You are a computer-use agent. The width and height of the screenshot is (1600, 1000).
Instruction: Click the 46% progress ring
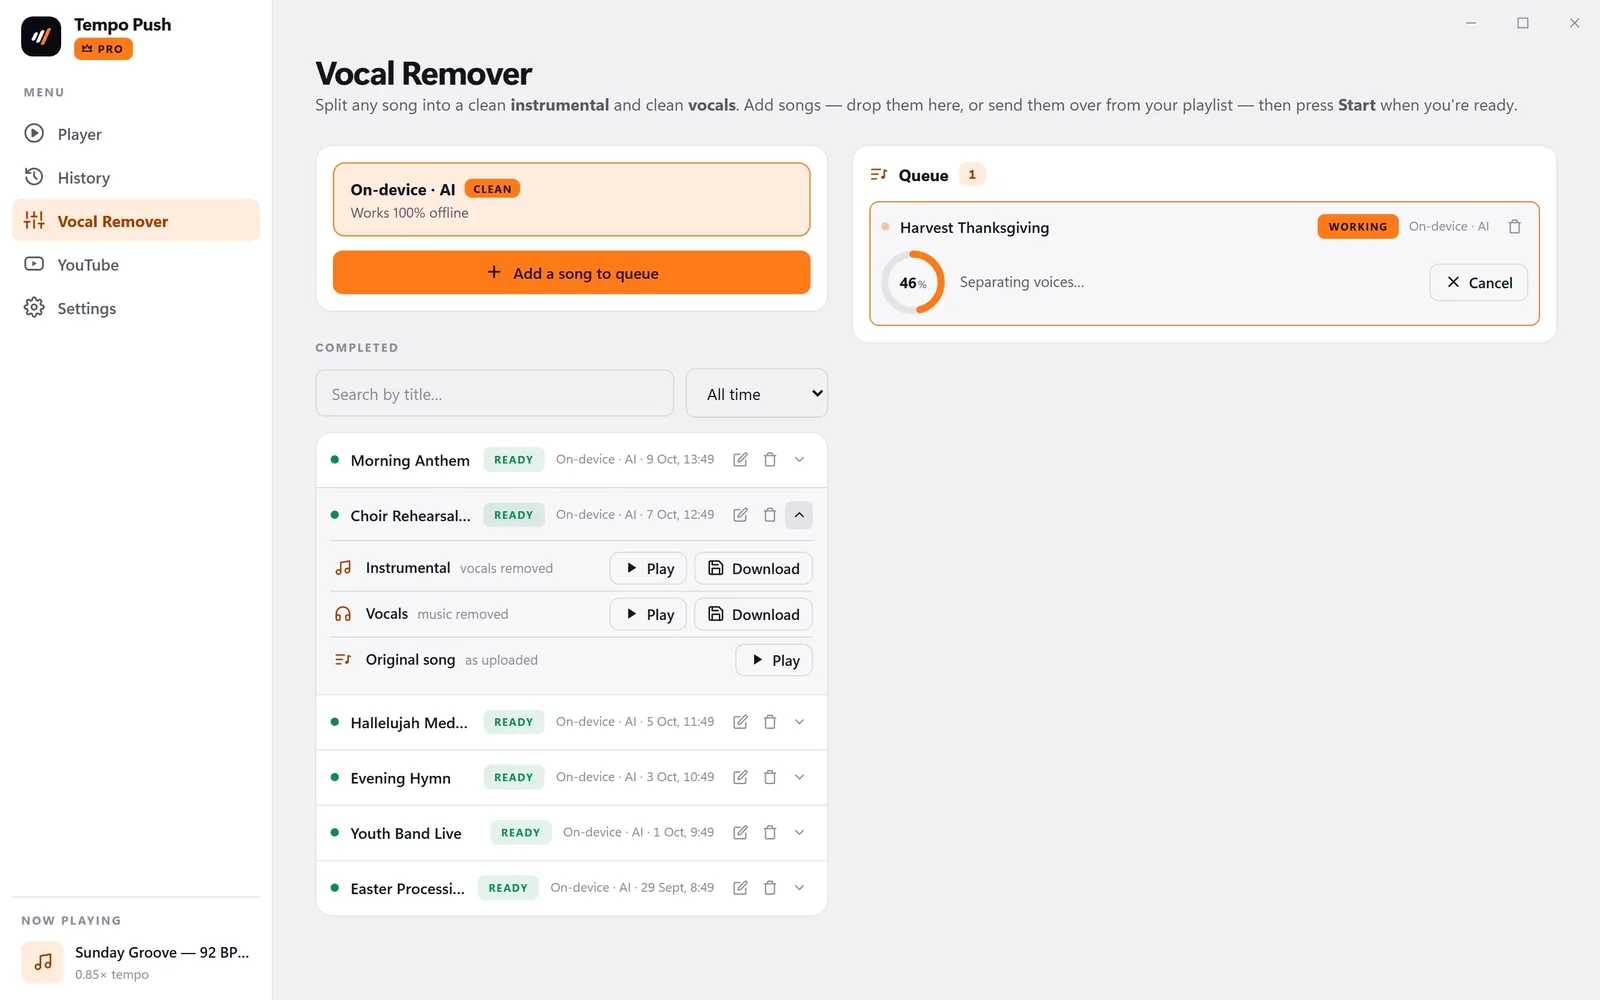[912, 283]
